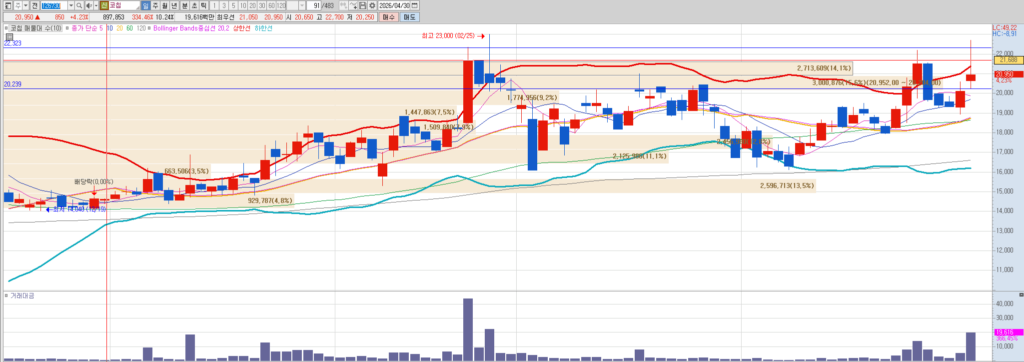Click the stock code input field

54,5
